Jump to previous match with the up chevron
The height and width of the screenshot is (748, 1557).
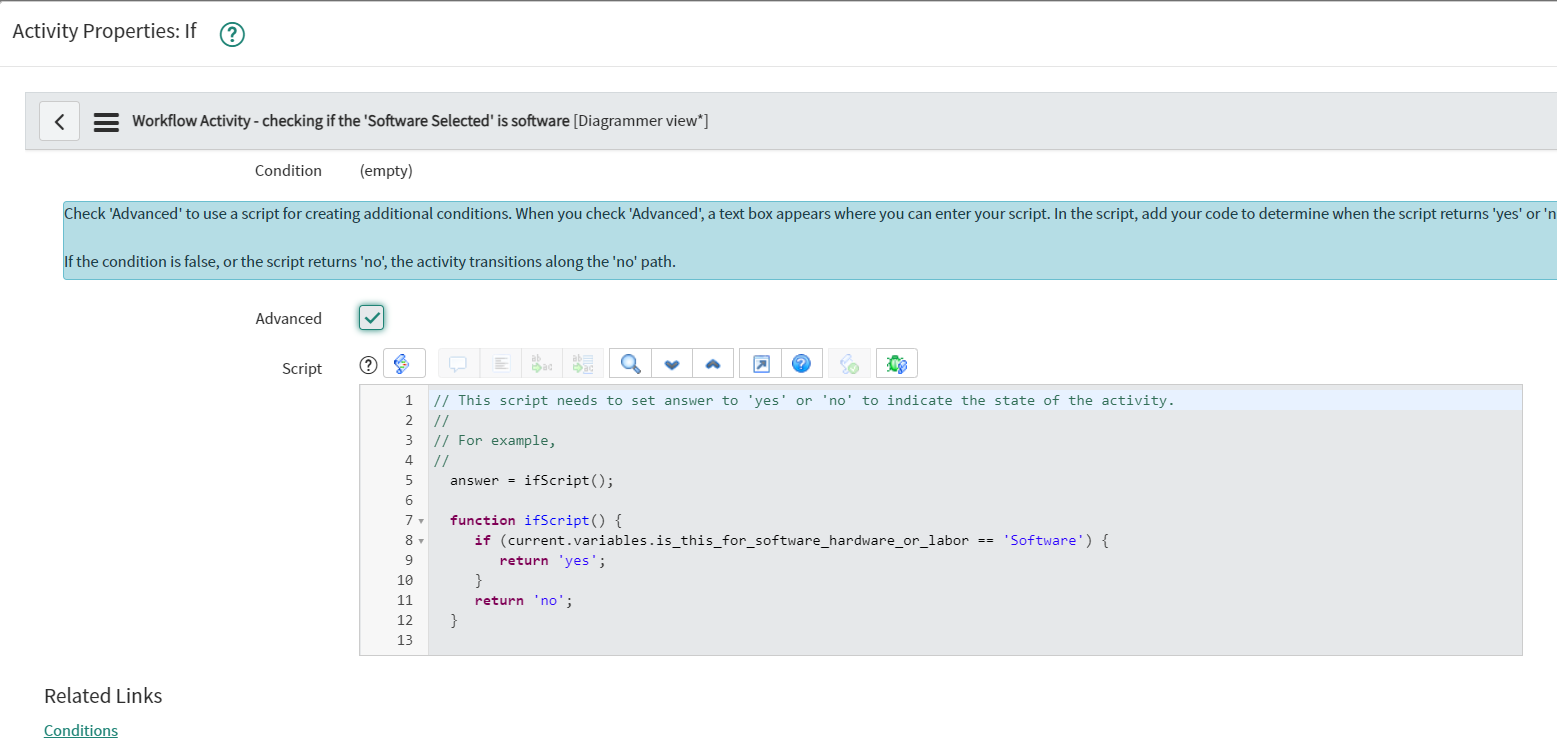coord(711,363)
